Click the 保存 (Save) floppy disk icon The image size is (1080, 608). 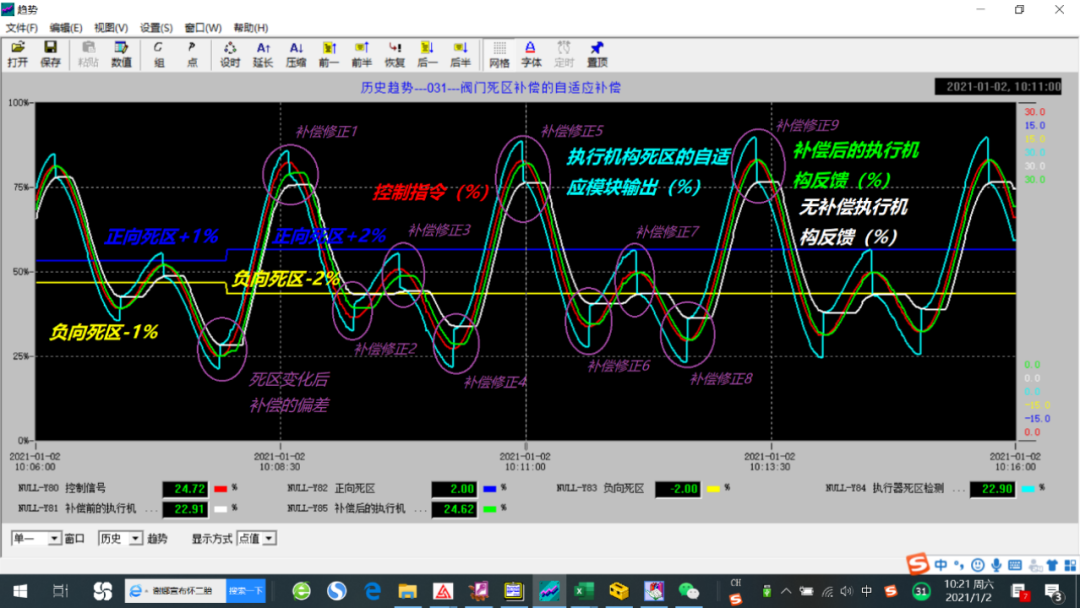click(x=50, y=54)
